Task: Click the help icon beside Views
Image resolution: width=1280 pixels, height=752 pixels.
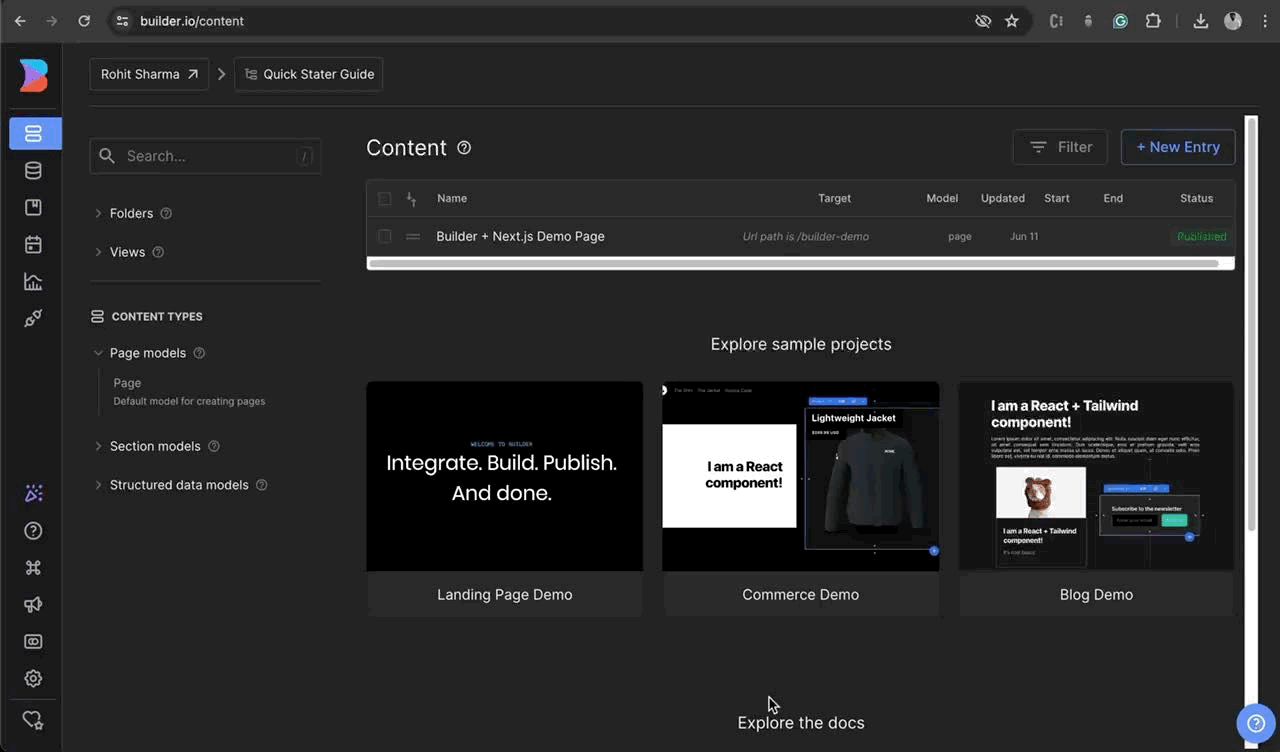Action: point(158,252)
